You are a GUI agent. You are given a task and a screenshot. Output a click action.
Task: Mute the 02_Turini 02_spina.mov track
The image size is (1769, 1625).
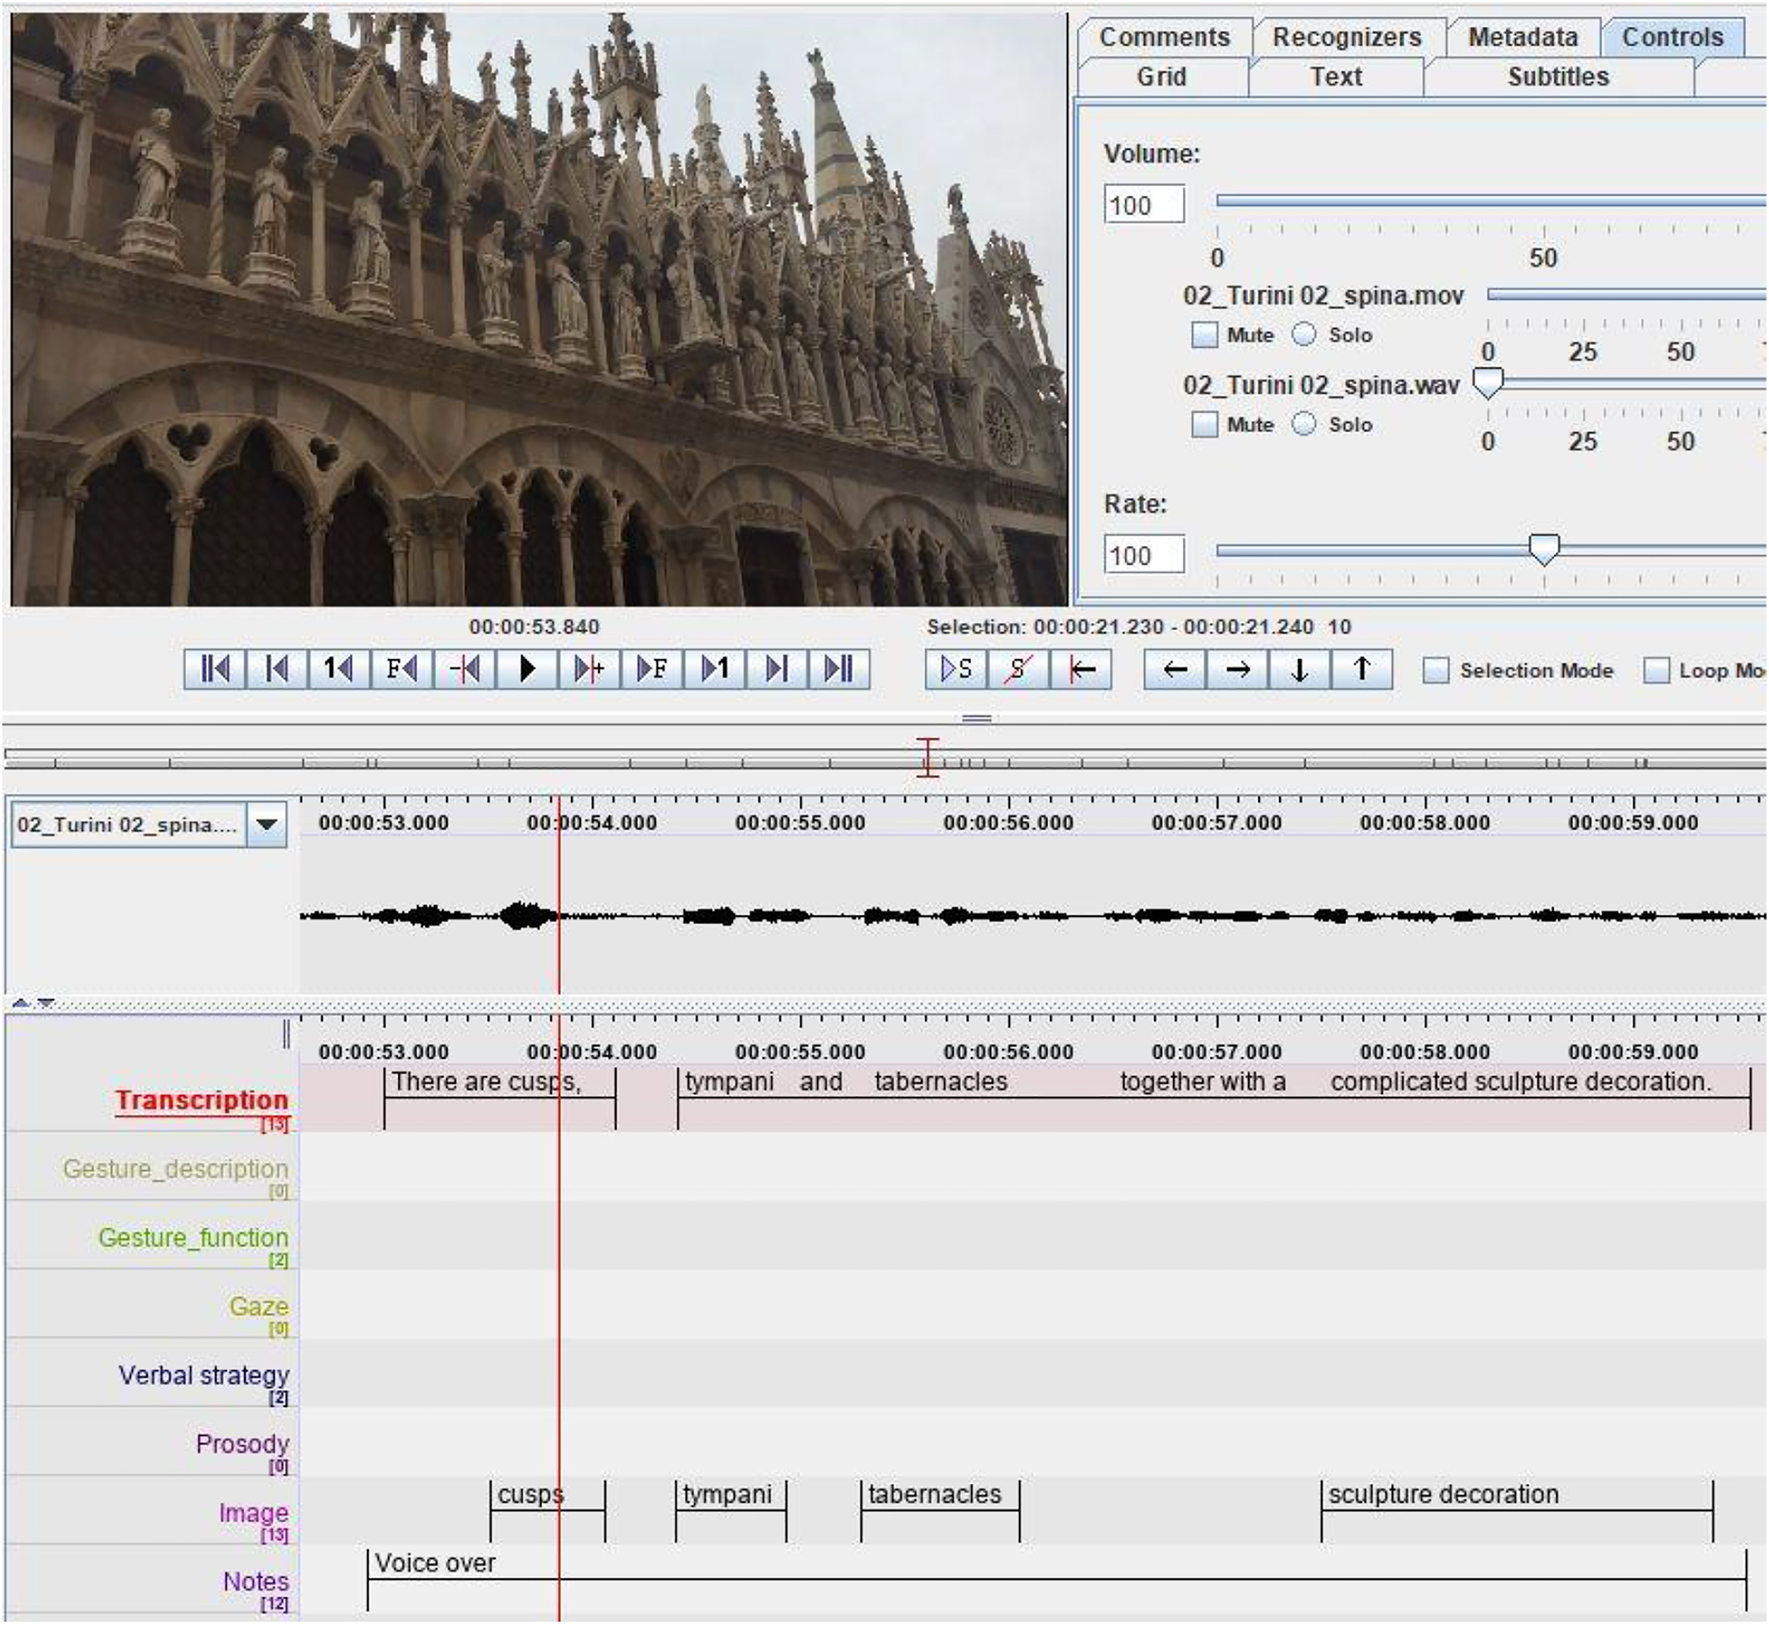[1205, 335]
